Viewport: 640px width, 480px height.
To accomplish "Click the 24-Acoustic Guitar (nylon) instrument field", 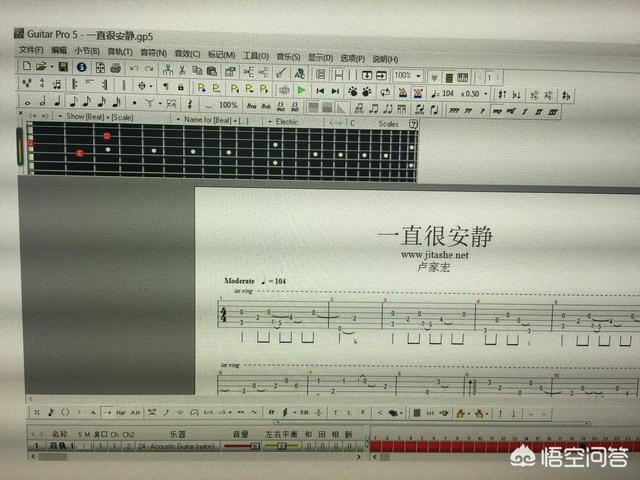I will point(177,447).
